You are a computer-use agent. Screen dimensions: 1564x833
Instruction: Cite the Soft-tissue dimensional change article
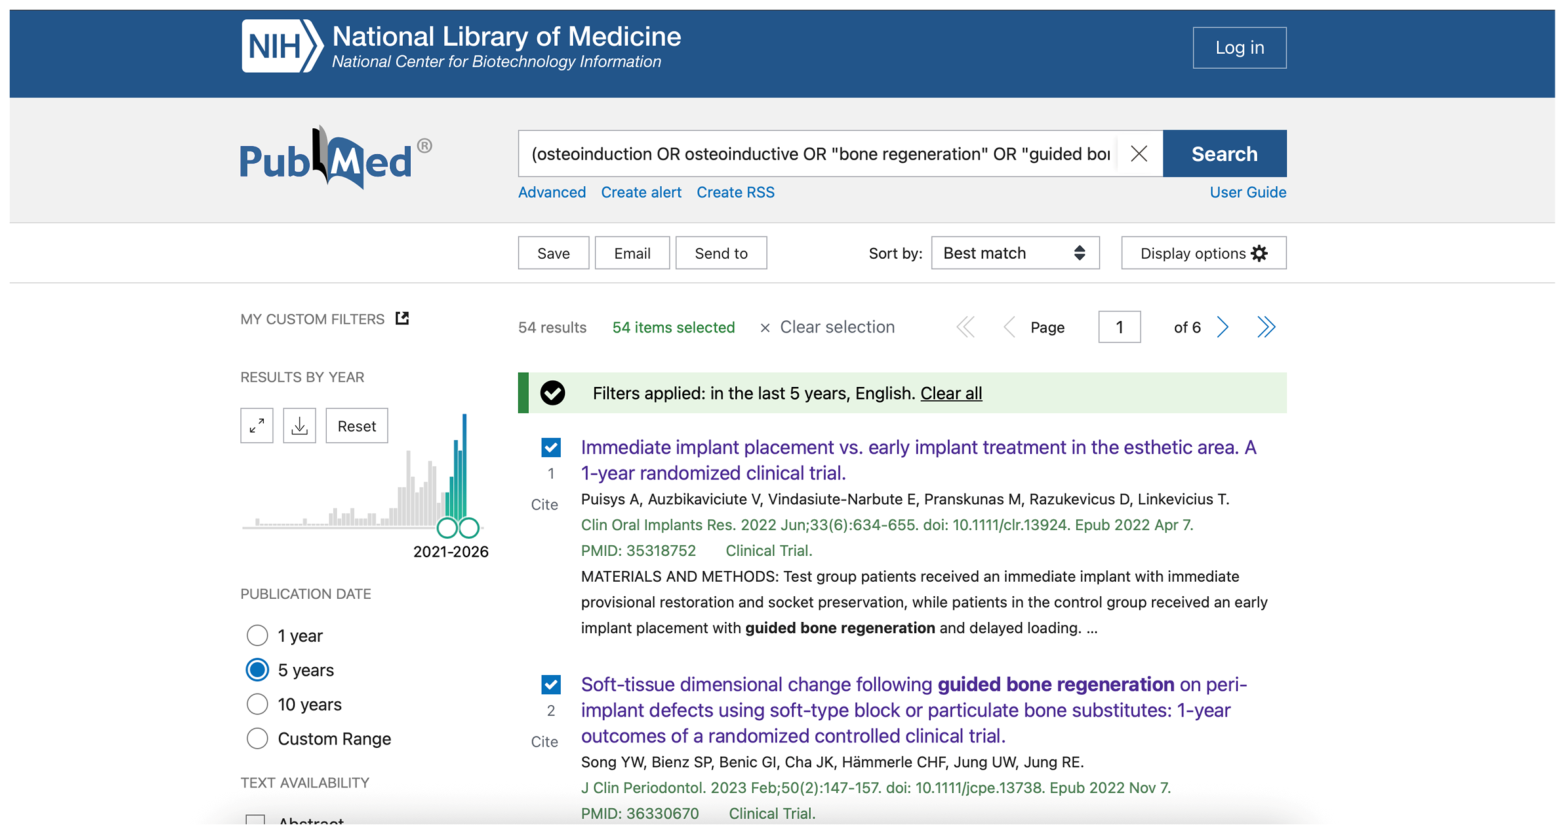coord(544,742)
